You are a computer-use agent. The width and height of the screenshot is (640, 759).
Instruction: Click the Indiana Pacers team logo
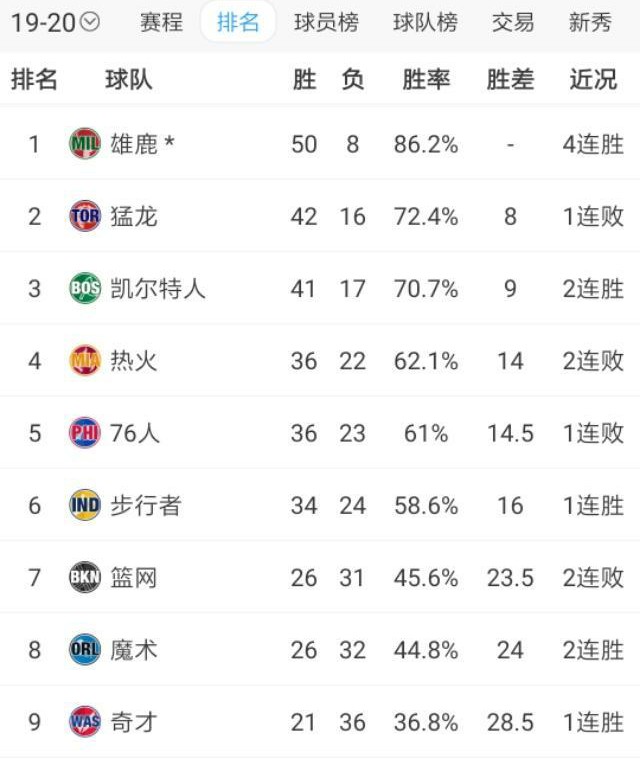coord(85,505)
